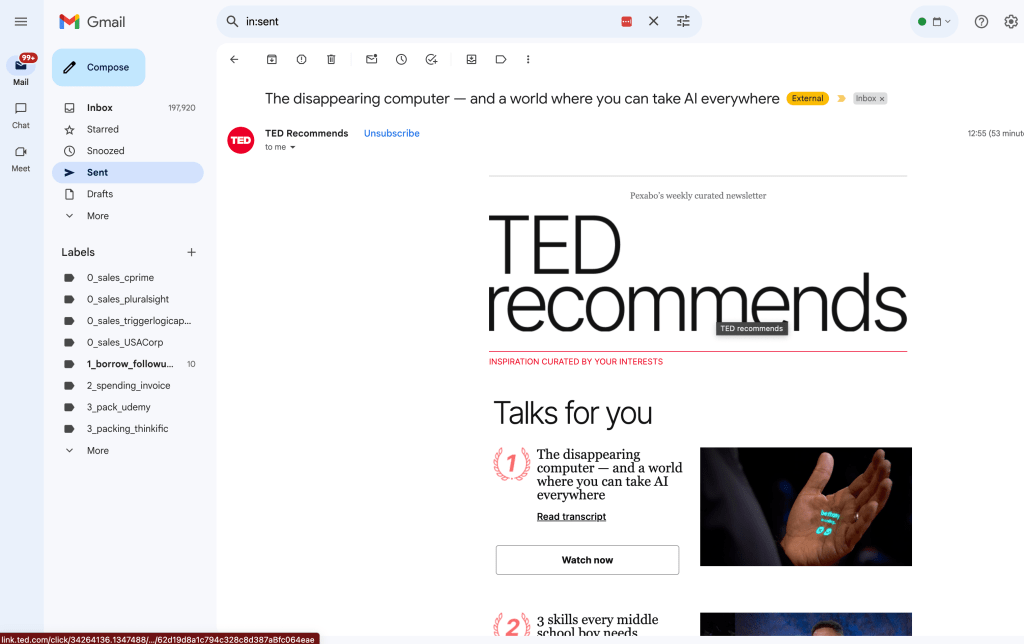1024x644 pixels.
Task: Click the red extension icon in search bar
Action: coord(626,22)
